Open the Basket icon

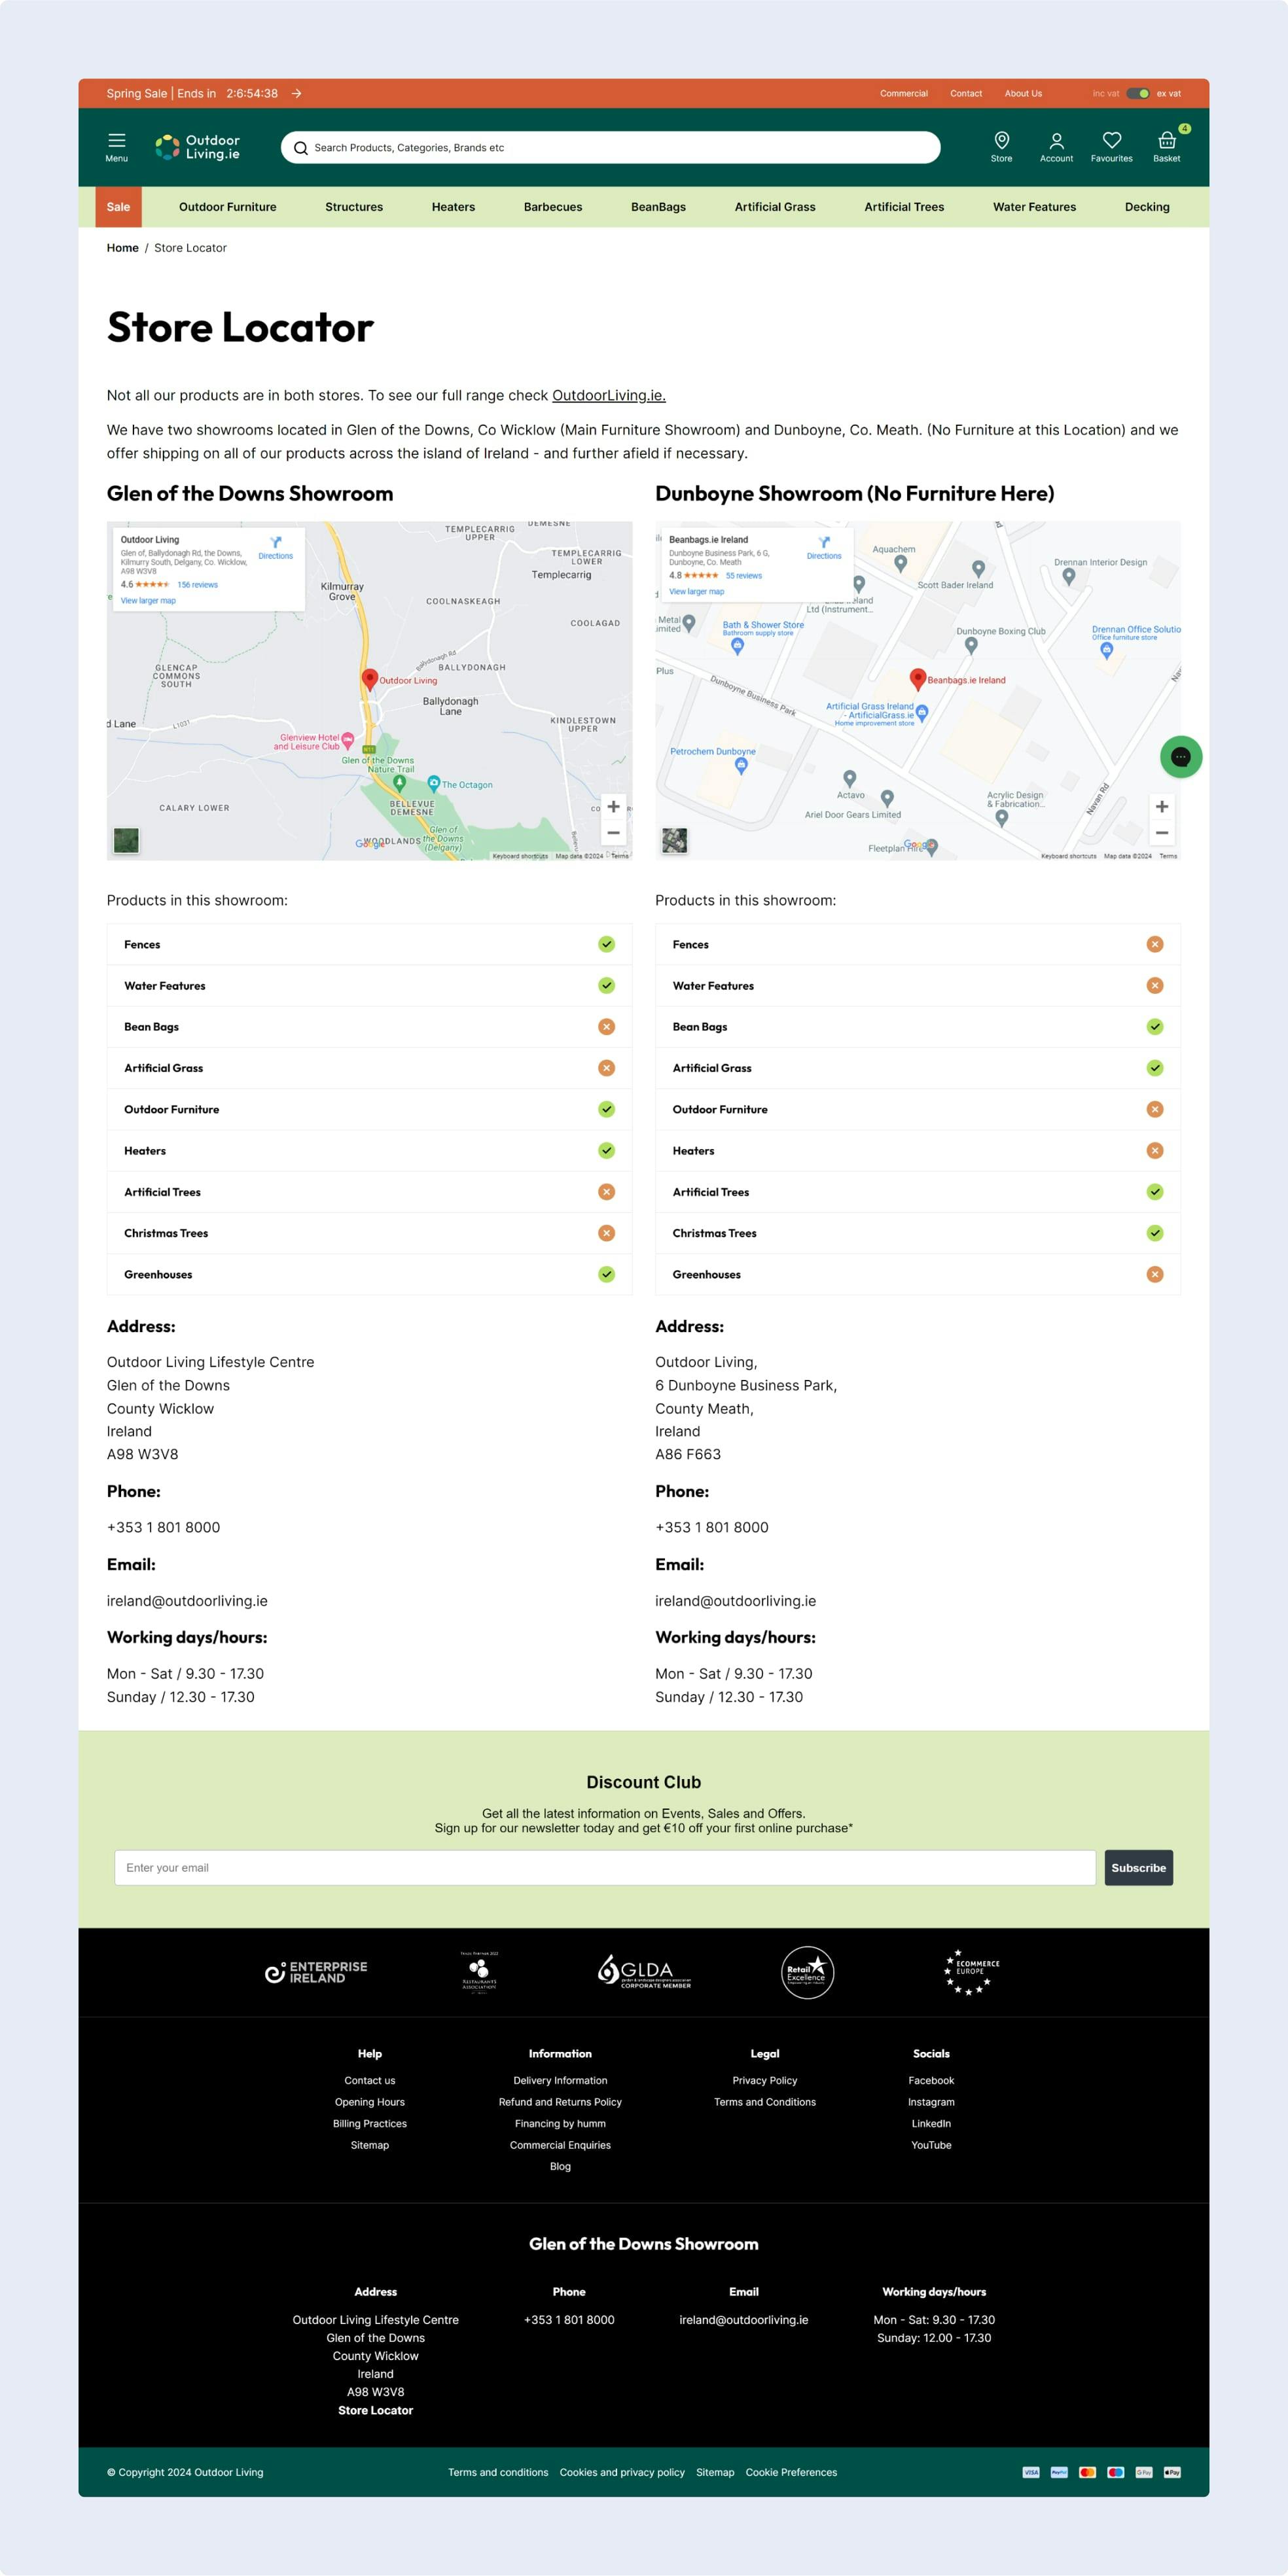tap(1166, 141)
